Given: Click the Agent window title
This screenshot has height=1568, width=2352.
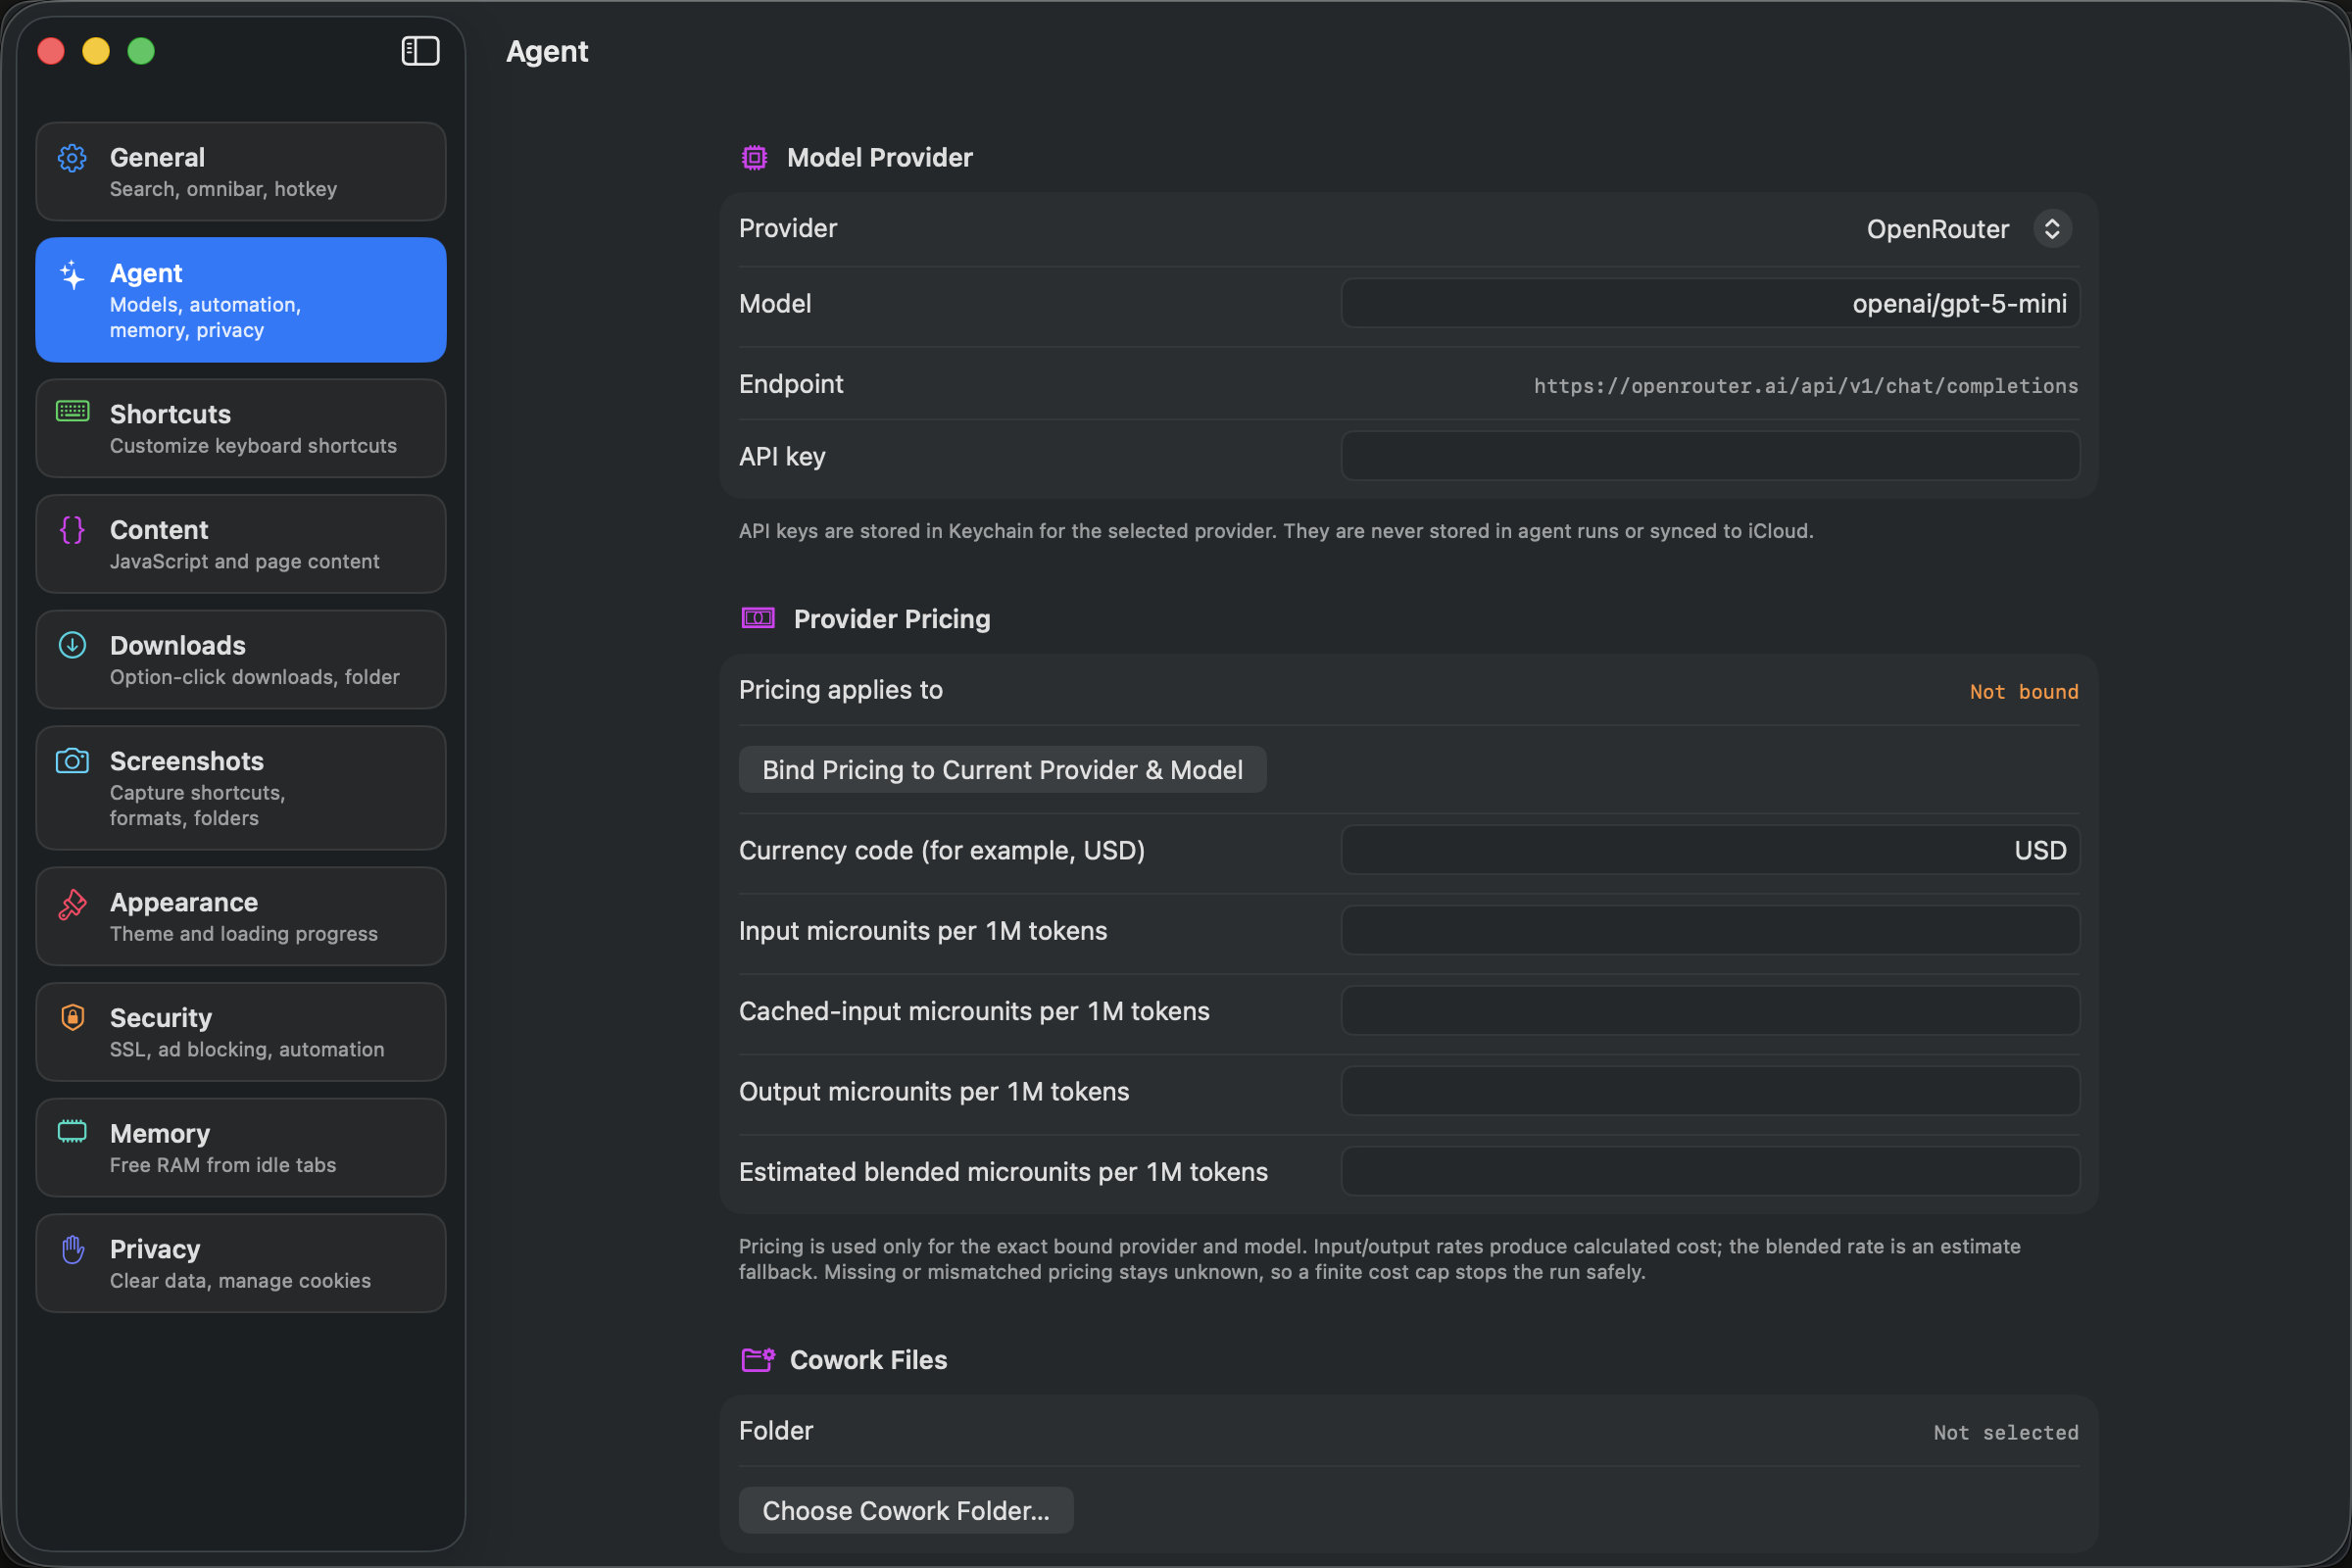Looking at the screenshot, I should point(547,51).
